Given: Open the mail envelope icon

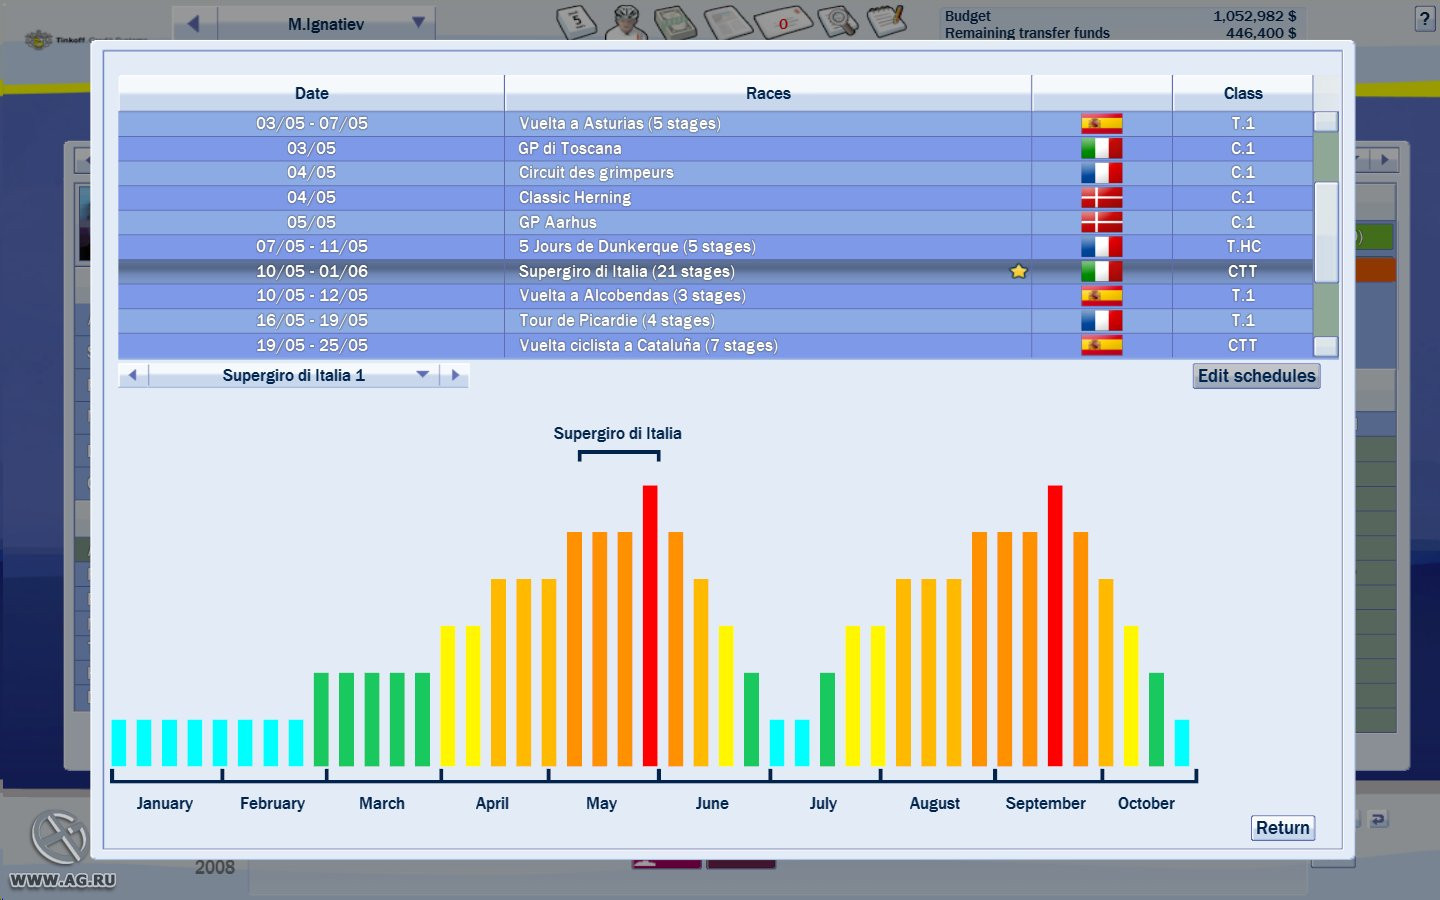Looking at the screenshot, I should pos(784,22).
